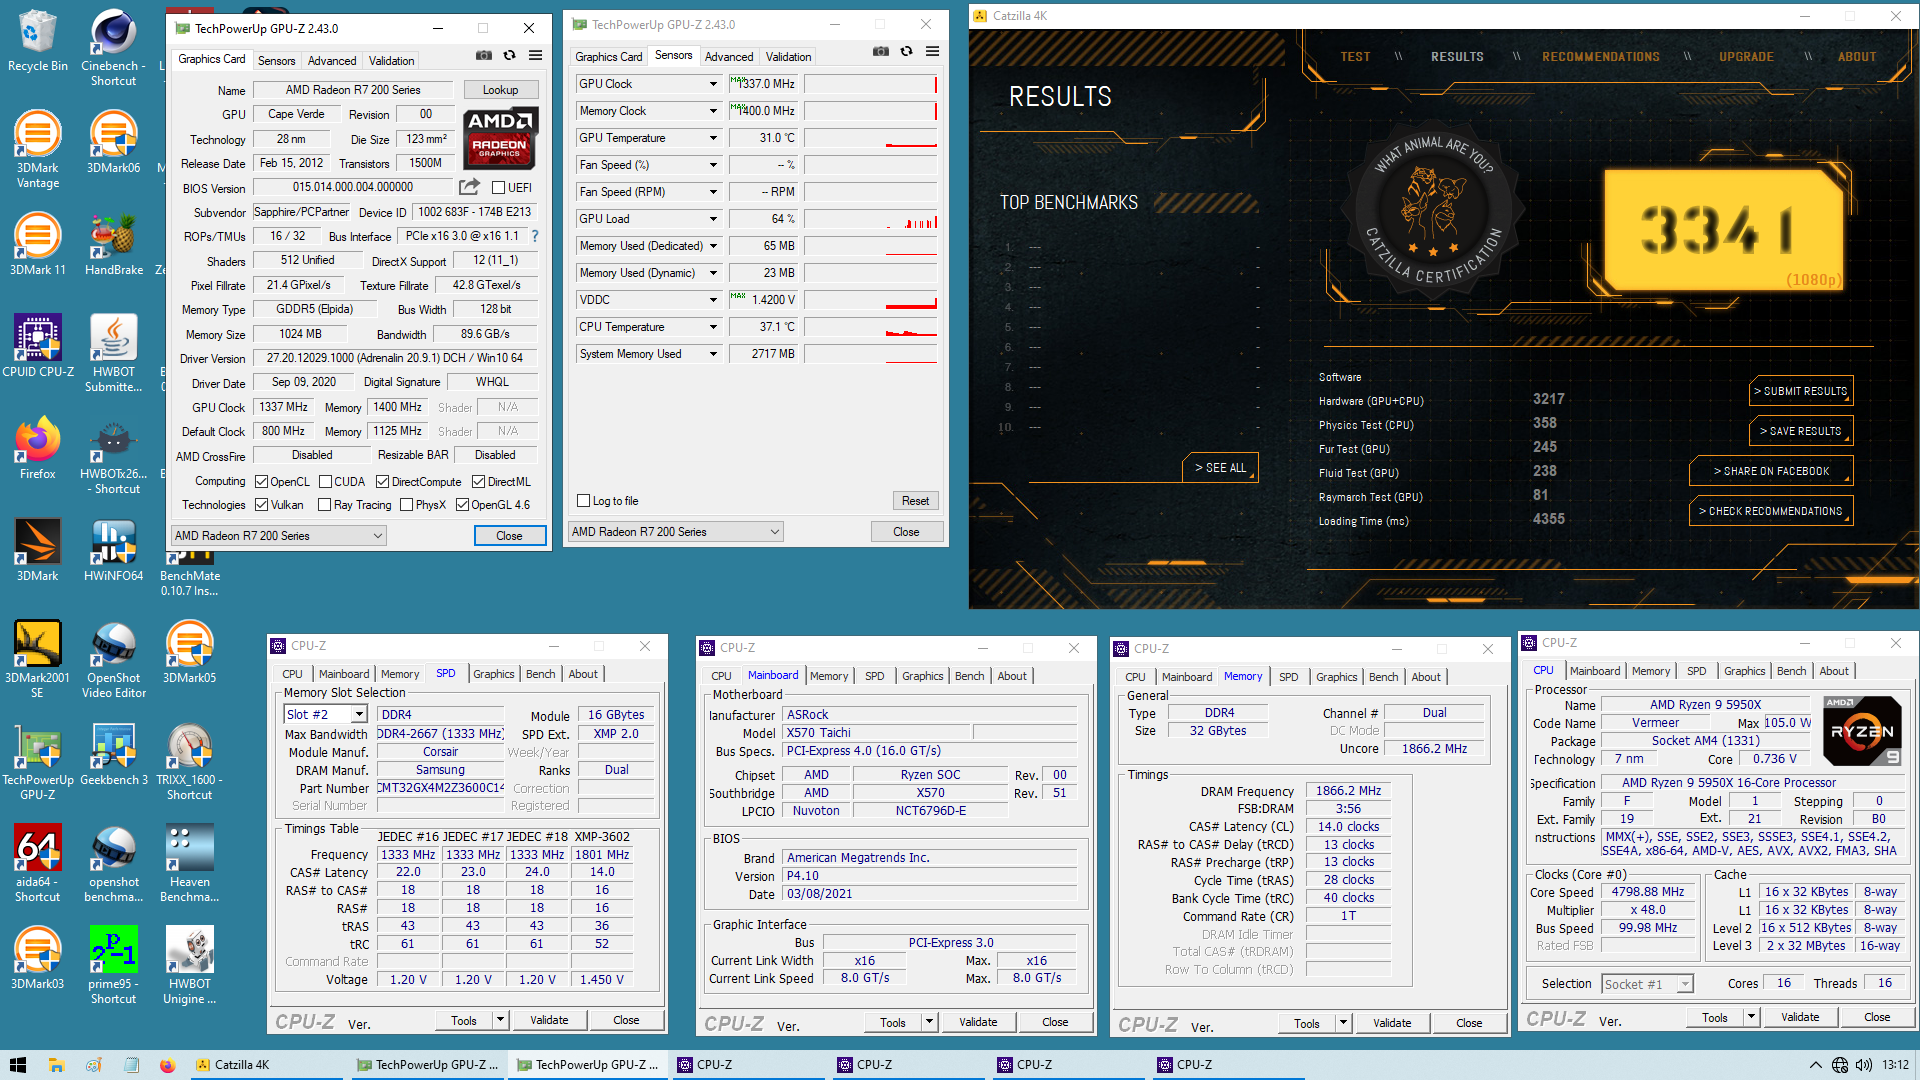
Task: Launch the Firefox desktop icon
Action: (37, 448)
